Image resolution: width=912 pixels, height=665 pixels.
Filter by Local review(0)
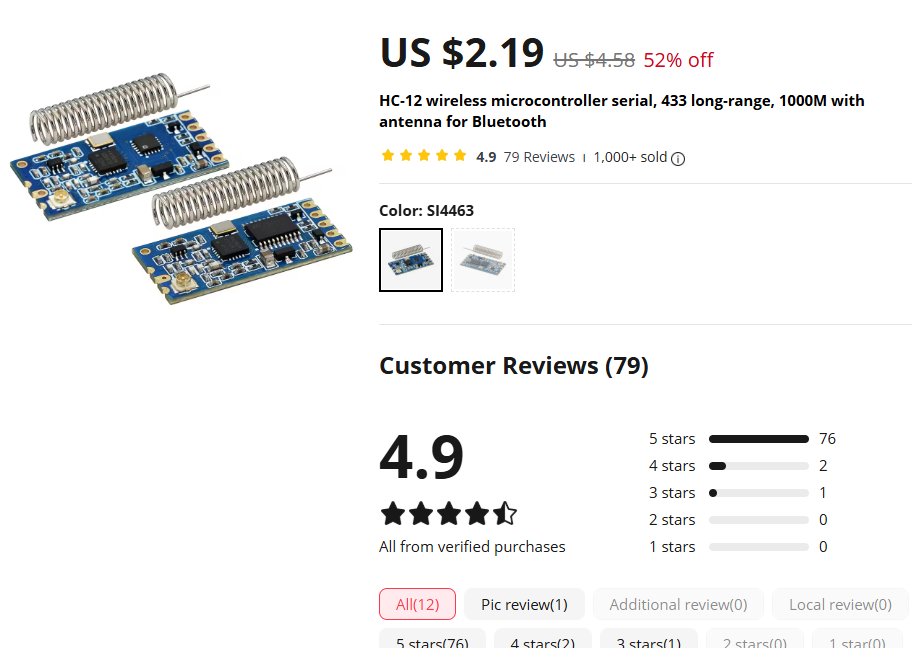pyautogui.click(x=839, y=604)
